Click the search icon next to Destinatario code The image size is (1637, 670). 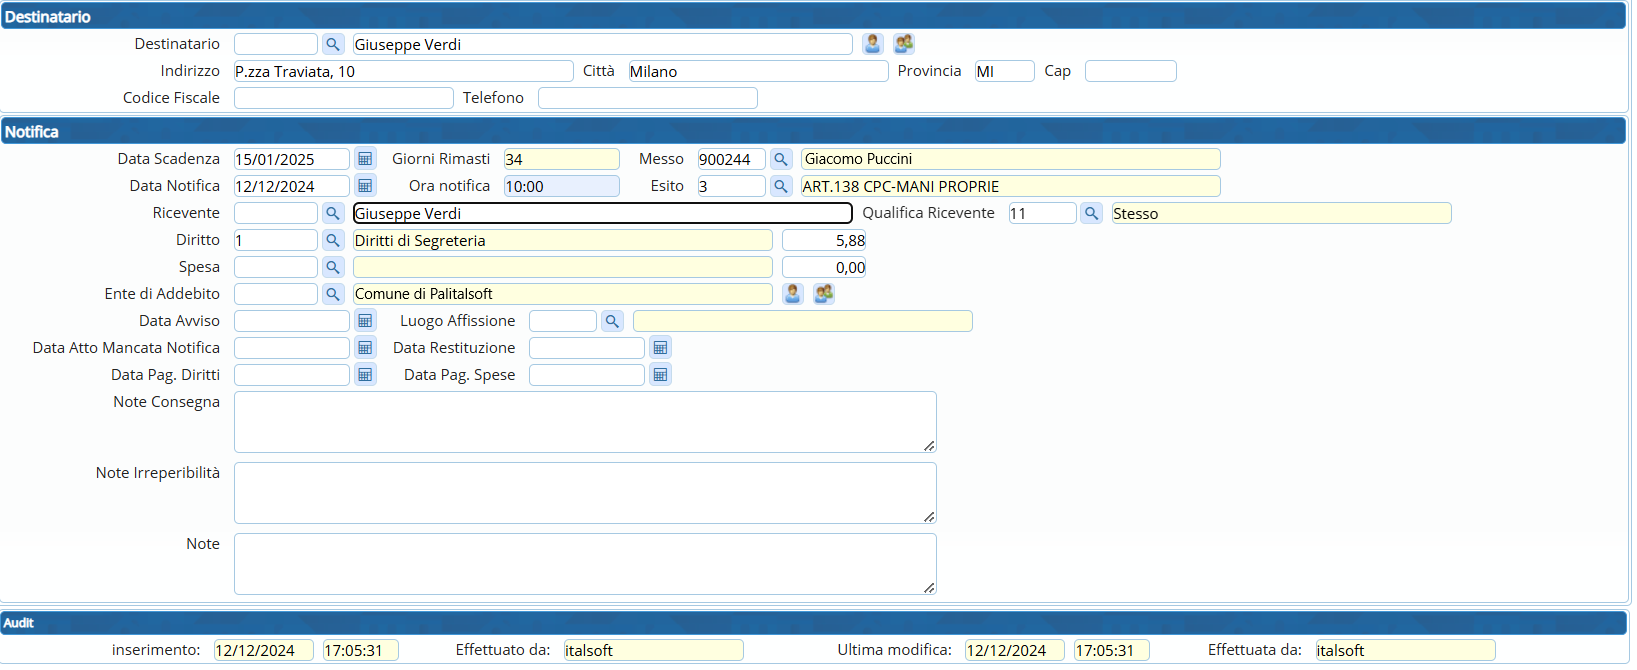(333, 44)
